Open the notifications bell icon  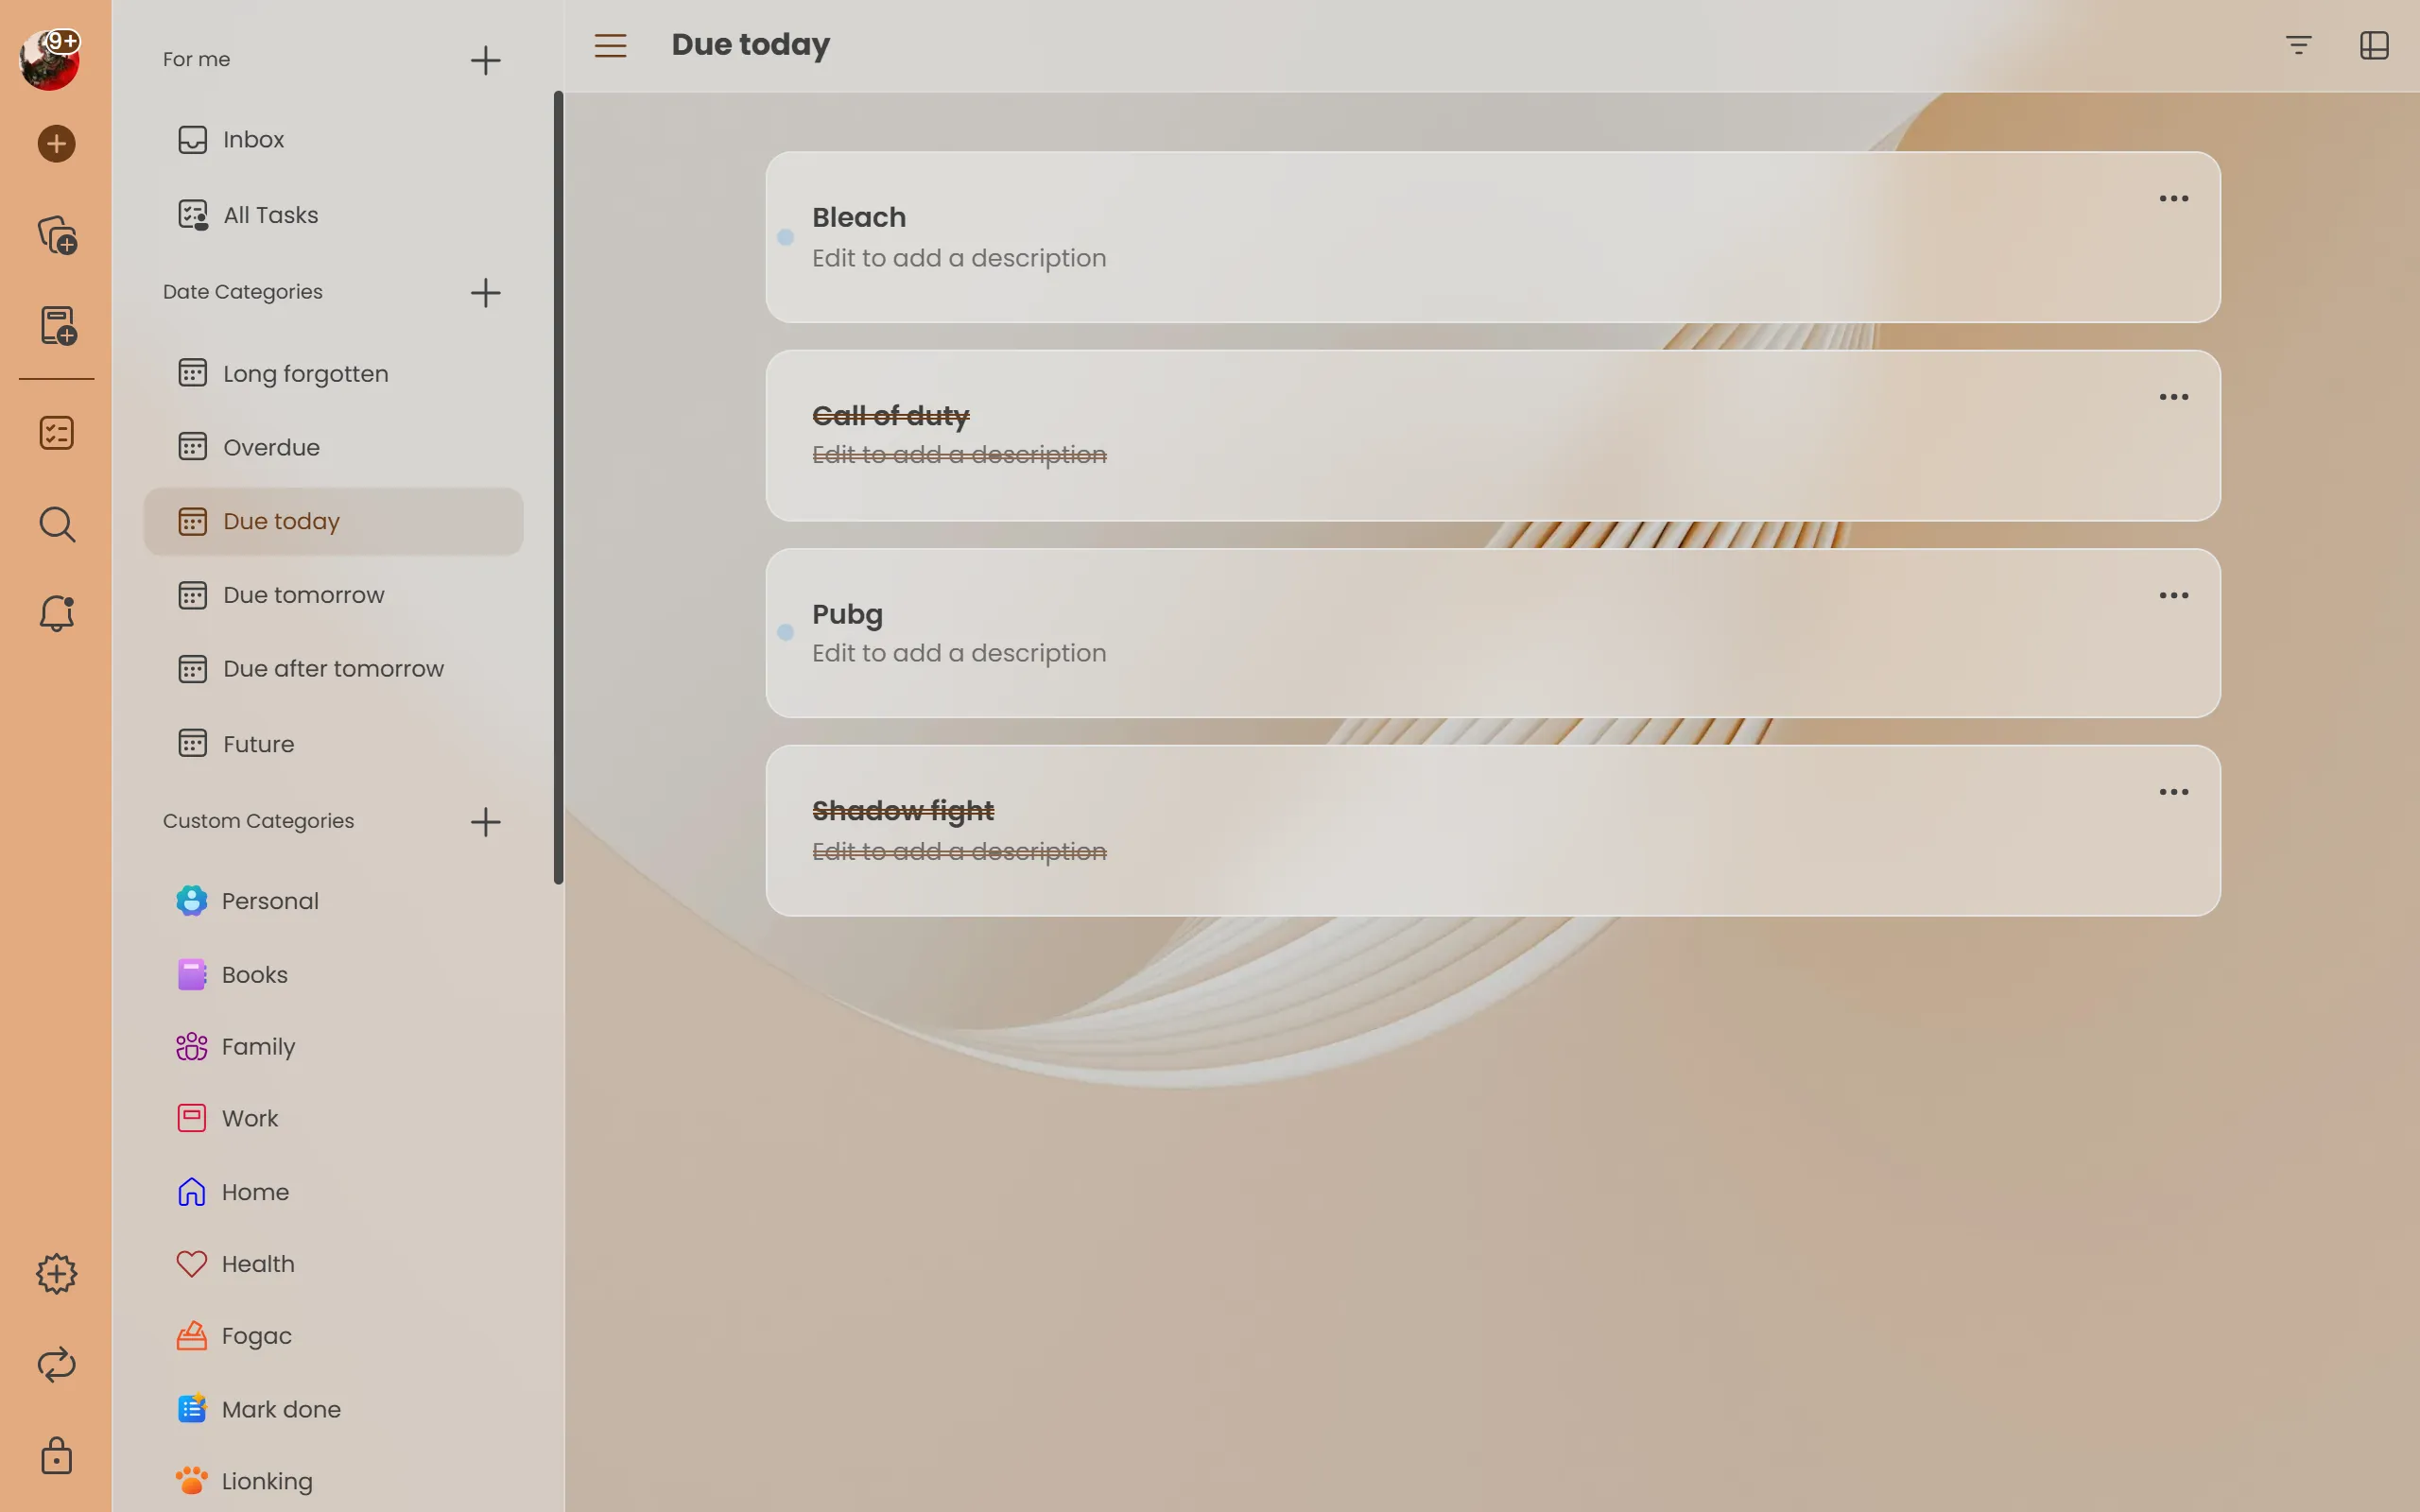(x=56, y=613)
